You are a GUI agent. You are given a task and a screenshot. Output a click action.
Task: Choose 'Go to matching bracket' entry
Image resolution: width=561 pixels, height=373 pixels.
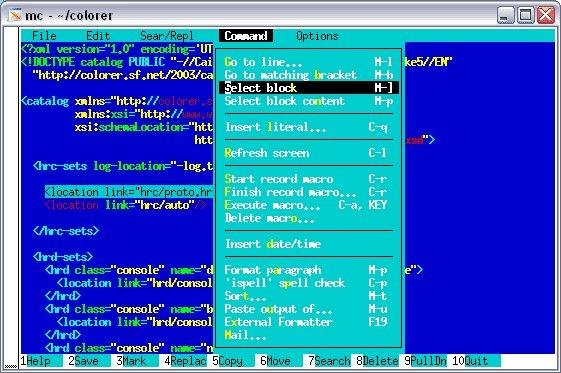coord(308,75)
